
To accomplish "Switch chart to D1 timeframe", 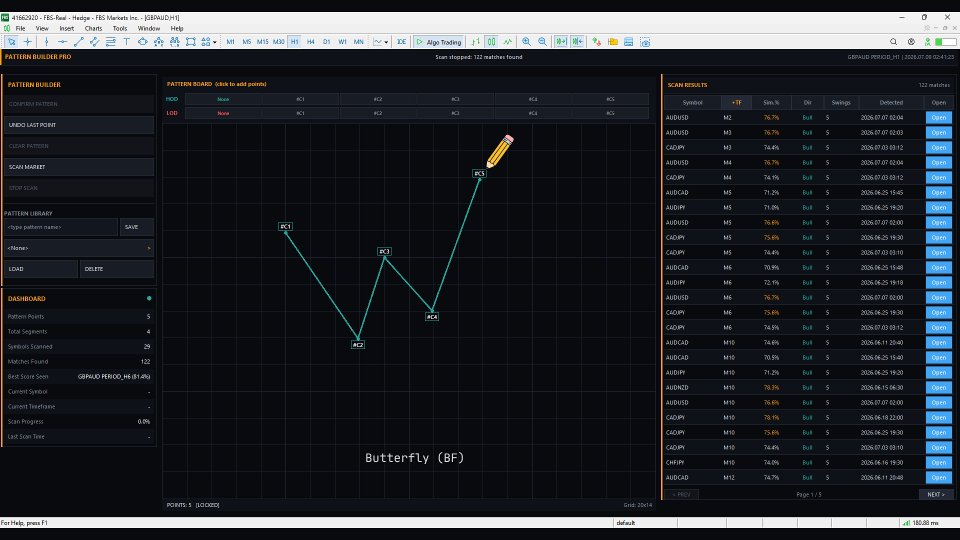I will point(326,42).
